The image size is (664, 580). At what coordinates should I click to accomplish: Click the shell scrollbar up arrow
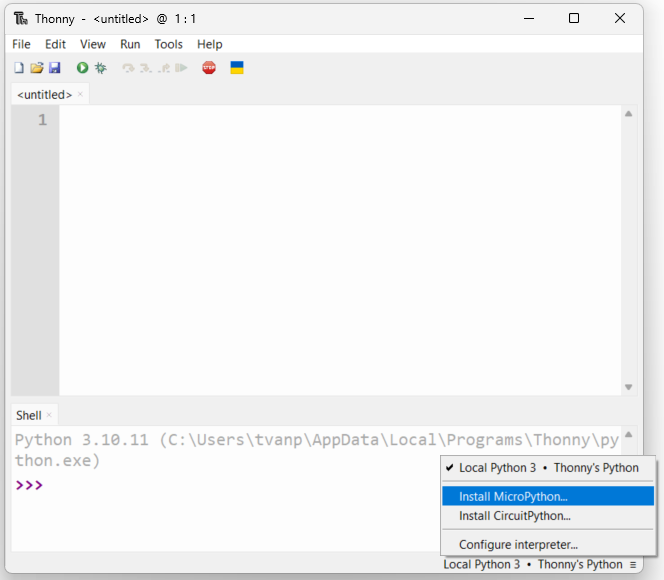click(628, 434)
